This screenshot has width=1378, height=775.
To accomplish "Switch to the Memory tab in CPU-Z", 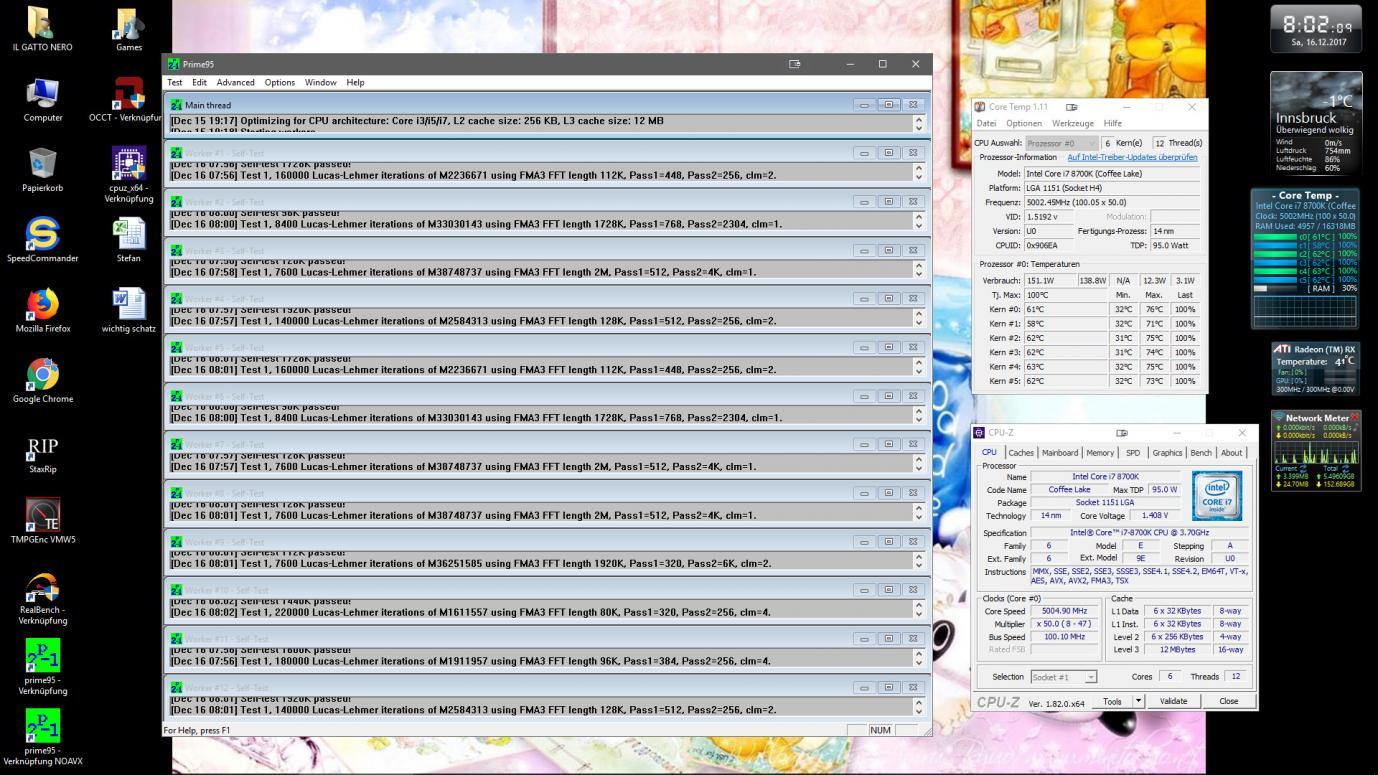I will coord(1100,453).
